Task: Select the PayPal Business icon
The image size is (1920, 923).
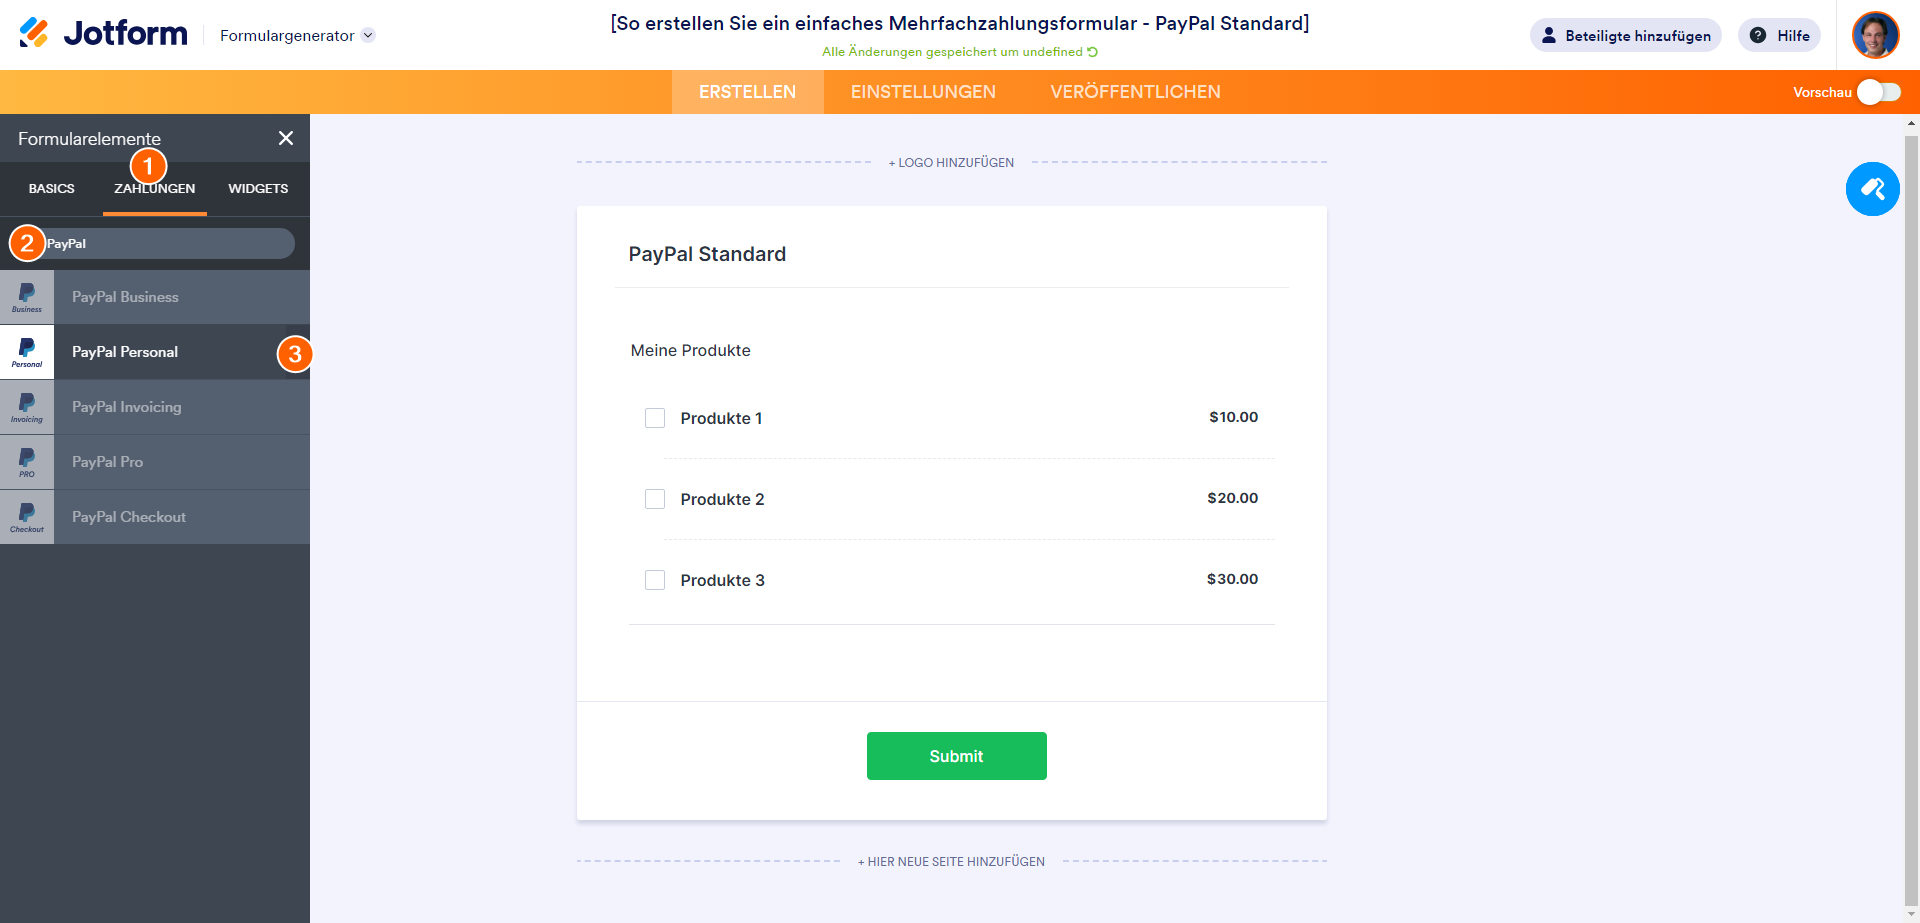Action: click(x=27, y=297)
